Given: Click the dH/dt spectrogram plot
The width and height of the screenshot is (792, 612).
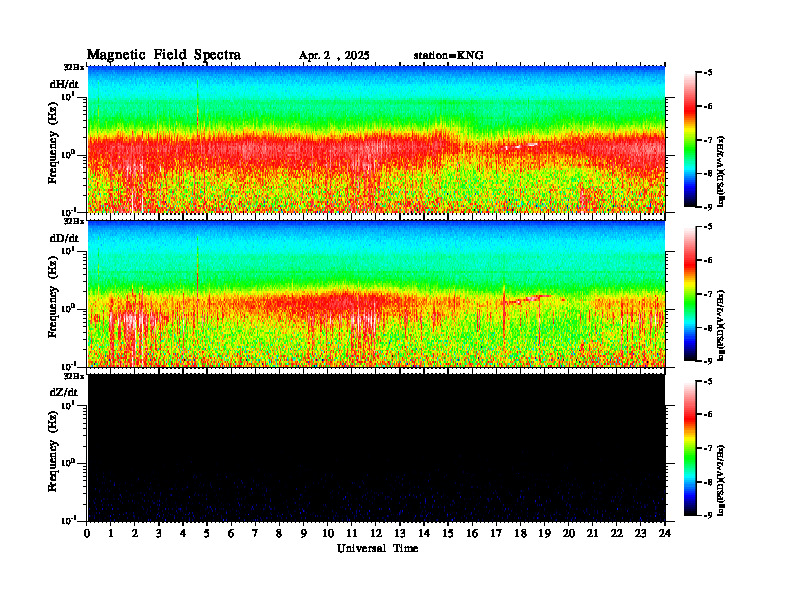Looking at the screenshot, I should 376,139.
